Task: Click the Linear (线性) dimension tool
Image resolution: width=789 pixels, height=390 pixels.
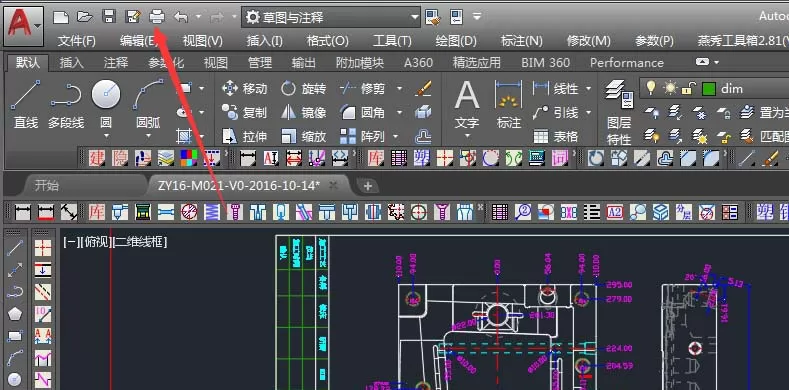Action: pyautogui.click(x=556, y=89)
